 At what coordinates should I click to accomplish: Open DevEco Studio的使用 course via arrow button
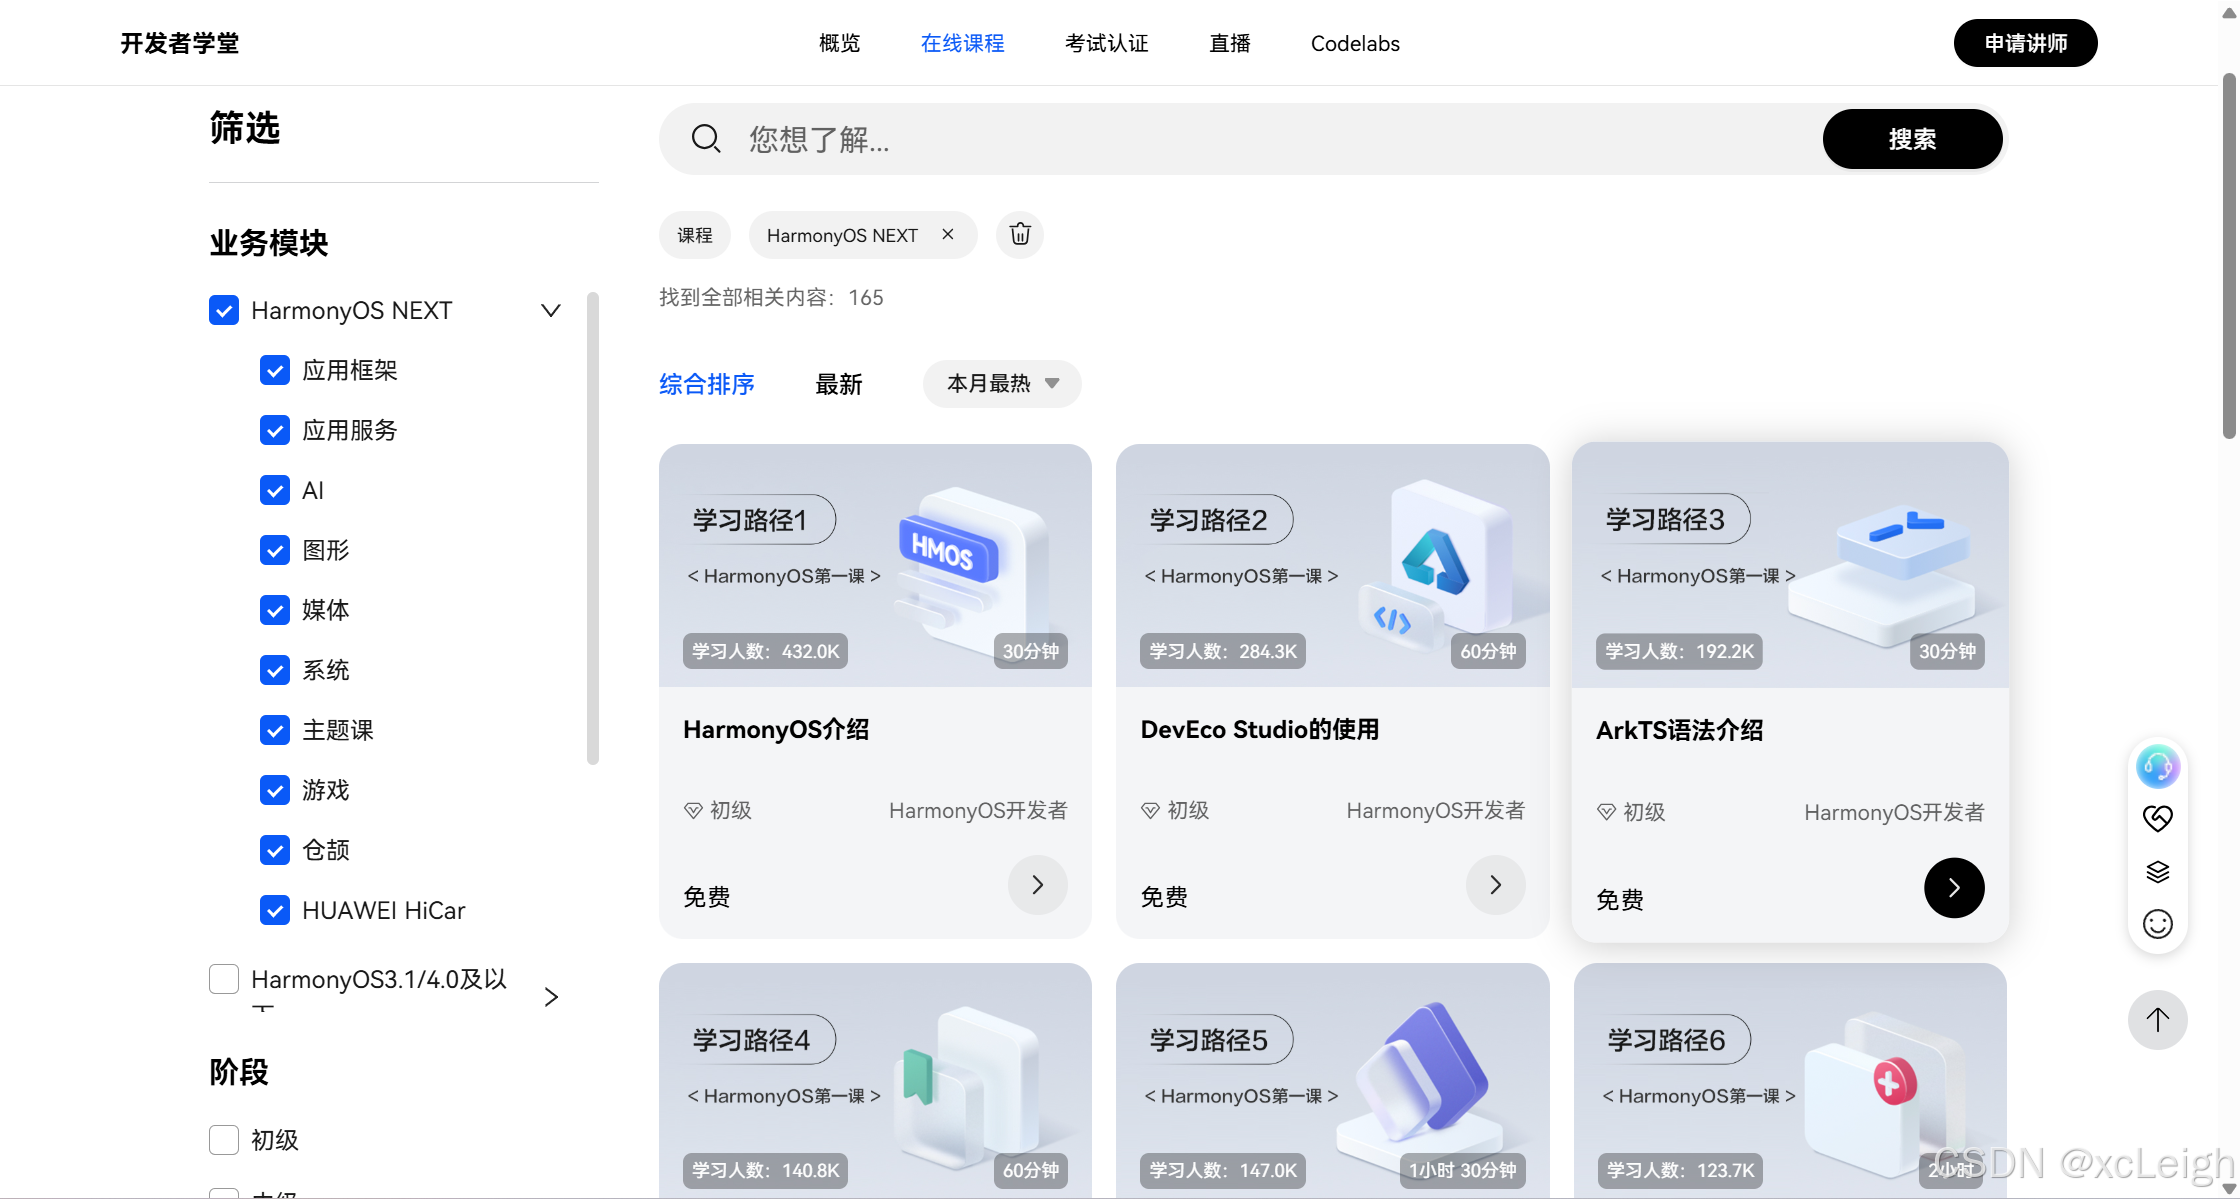[x=1495, y=885]
